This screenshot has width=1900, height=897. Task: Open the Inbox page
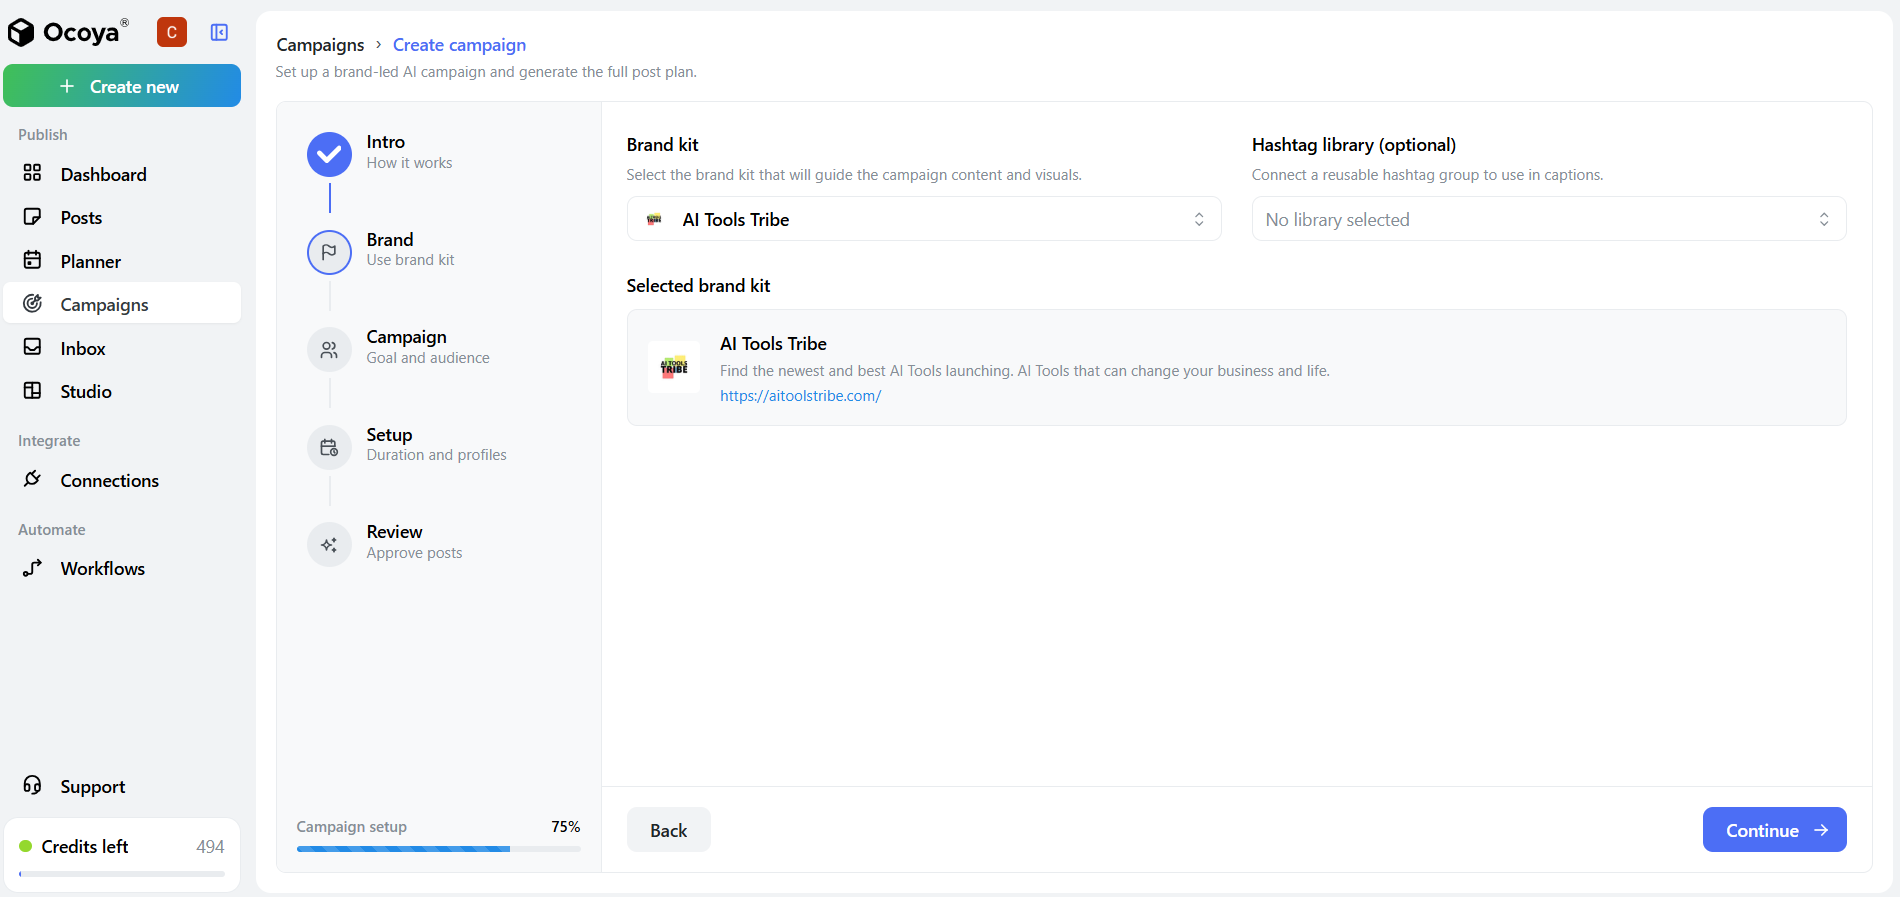point(122,348)
